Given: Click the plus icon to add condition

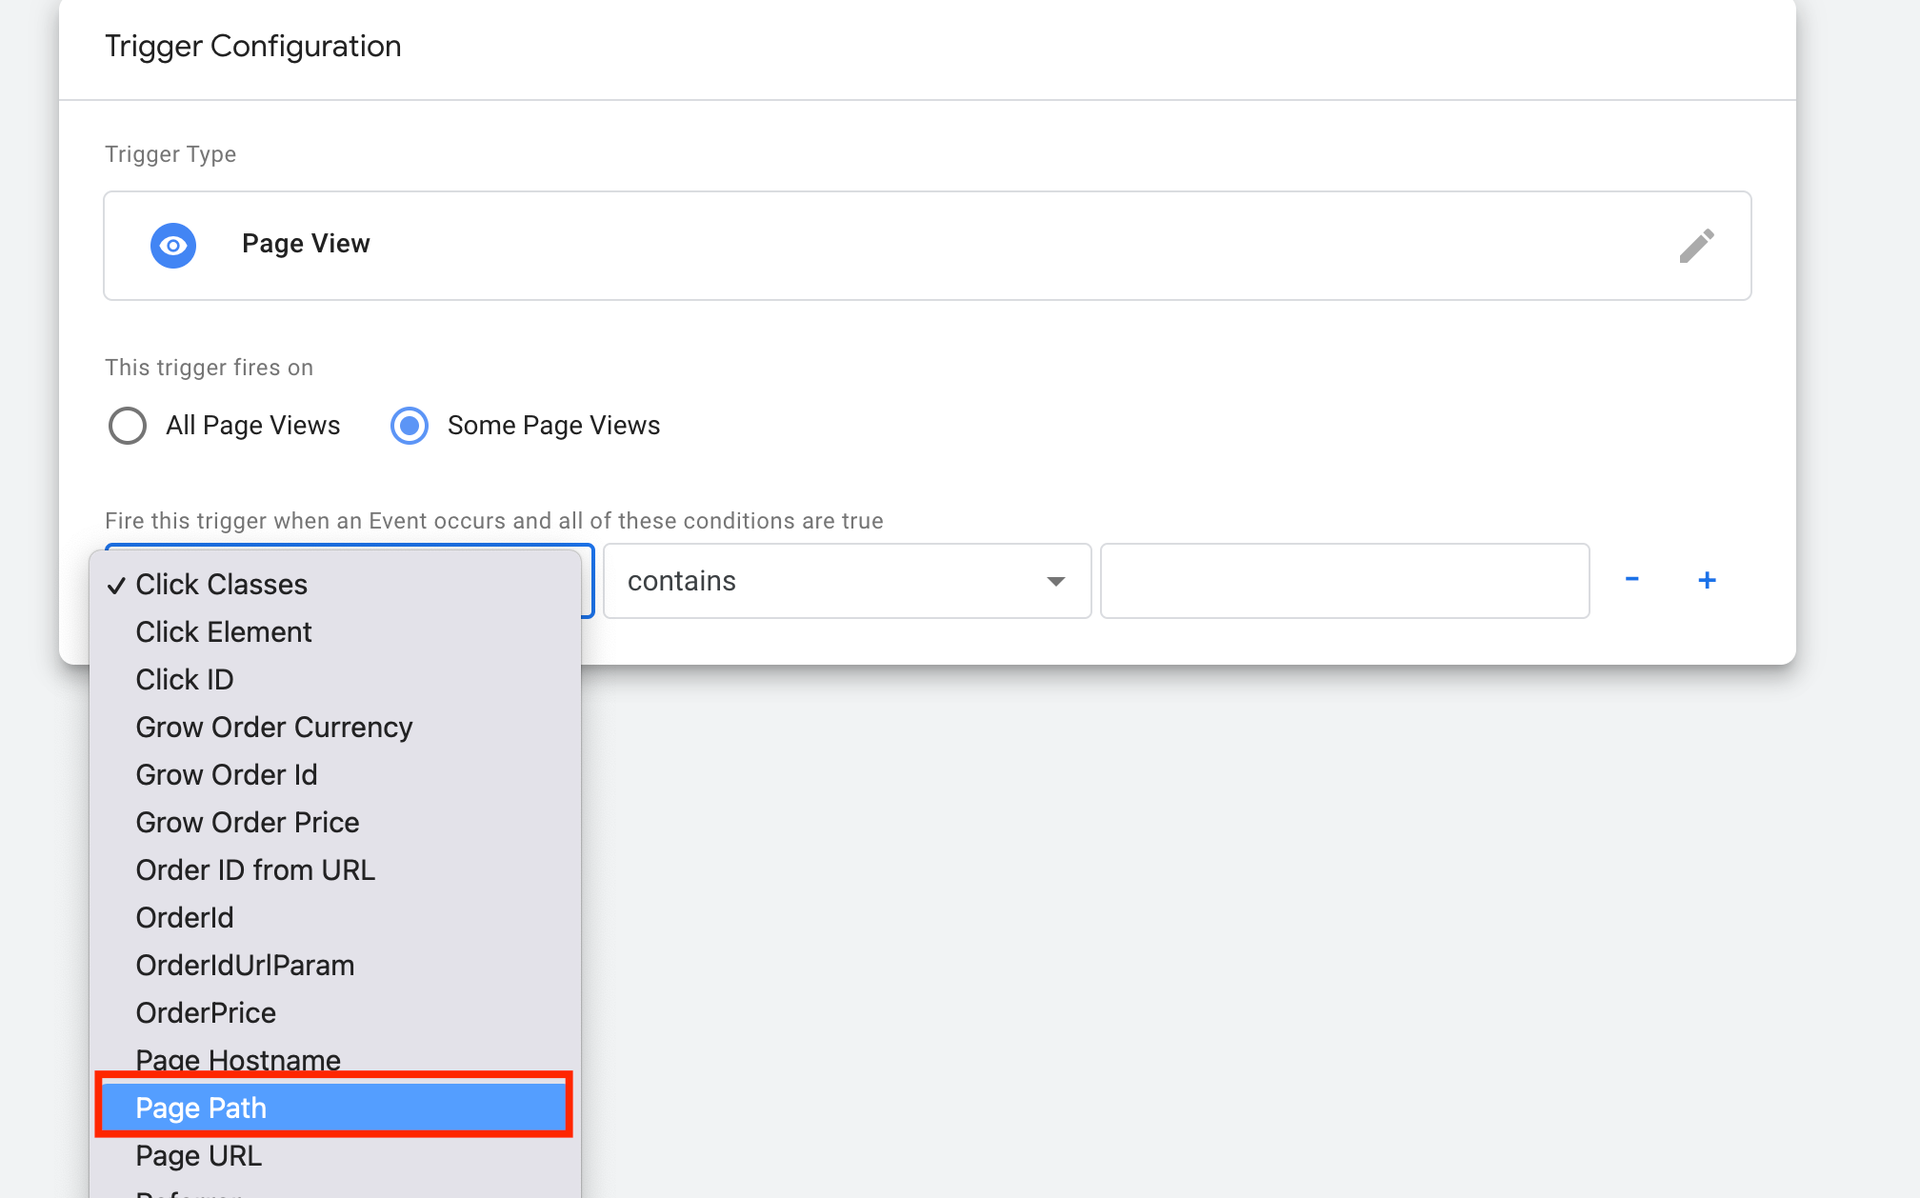Looking at the screenshot, I should click(1707, 580).
